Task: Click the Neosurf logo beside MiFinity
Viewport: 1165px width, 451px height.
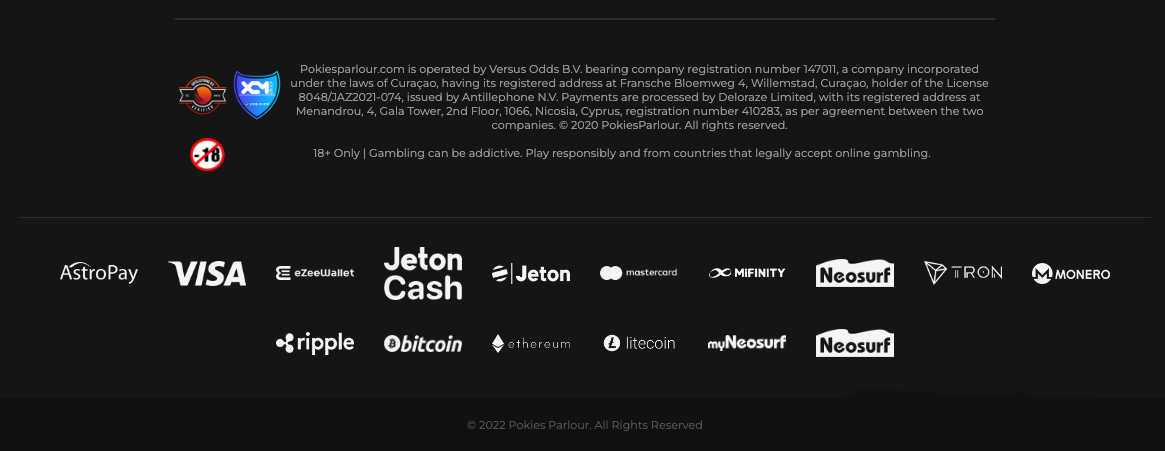Action: 854,273
